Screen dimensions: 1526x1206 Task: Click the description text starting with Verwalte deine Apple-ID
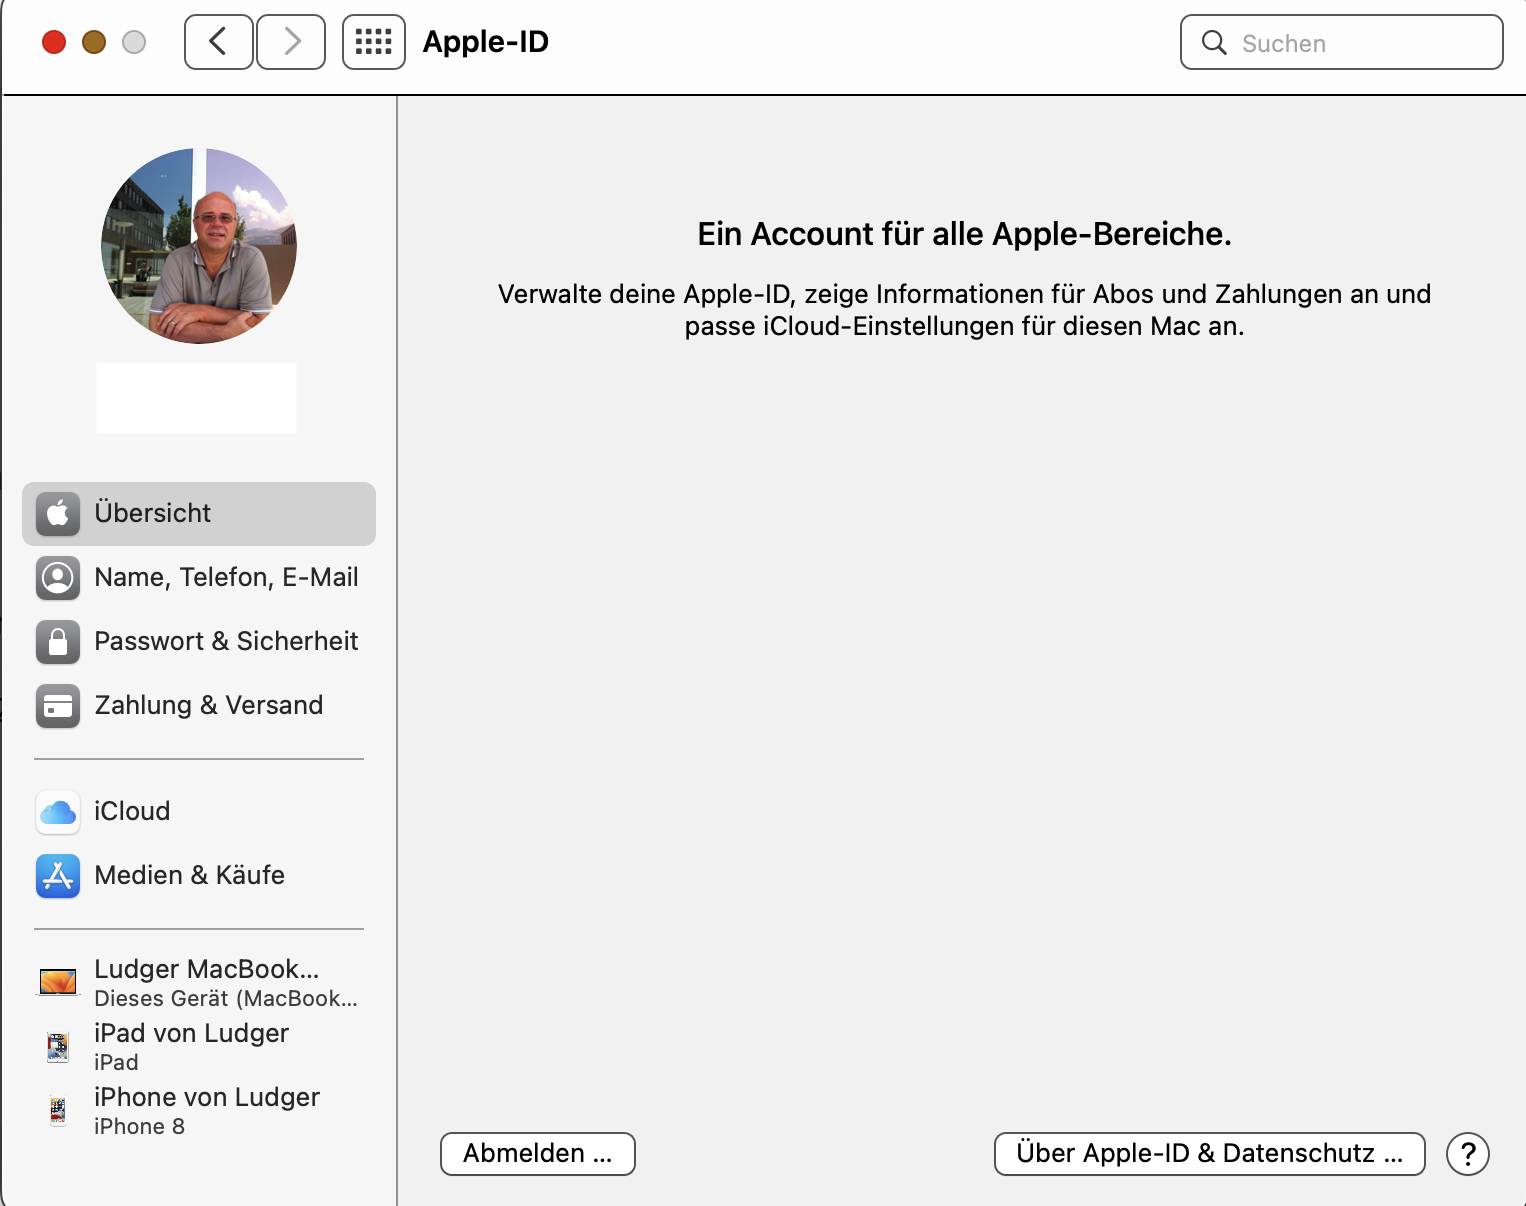pos(965,310)
